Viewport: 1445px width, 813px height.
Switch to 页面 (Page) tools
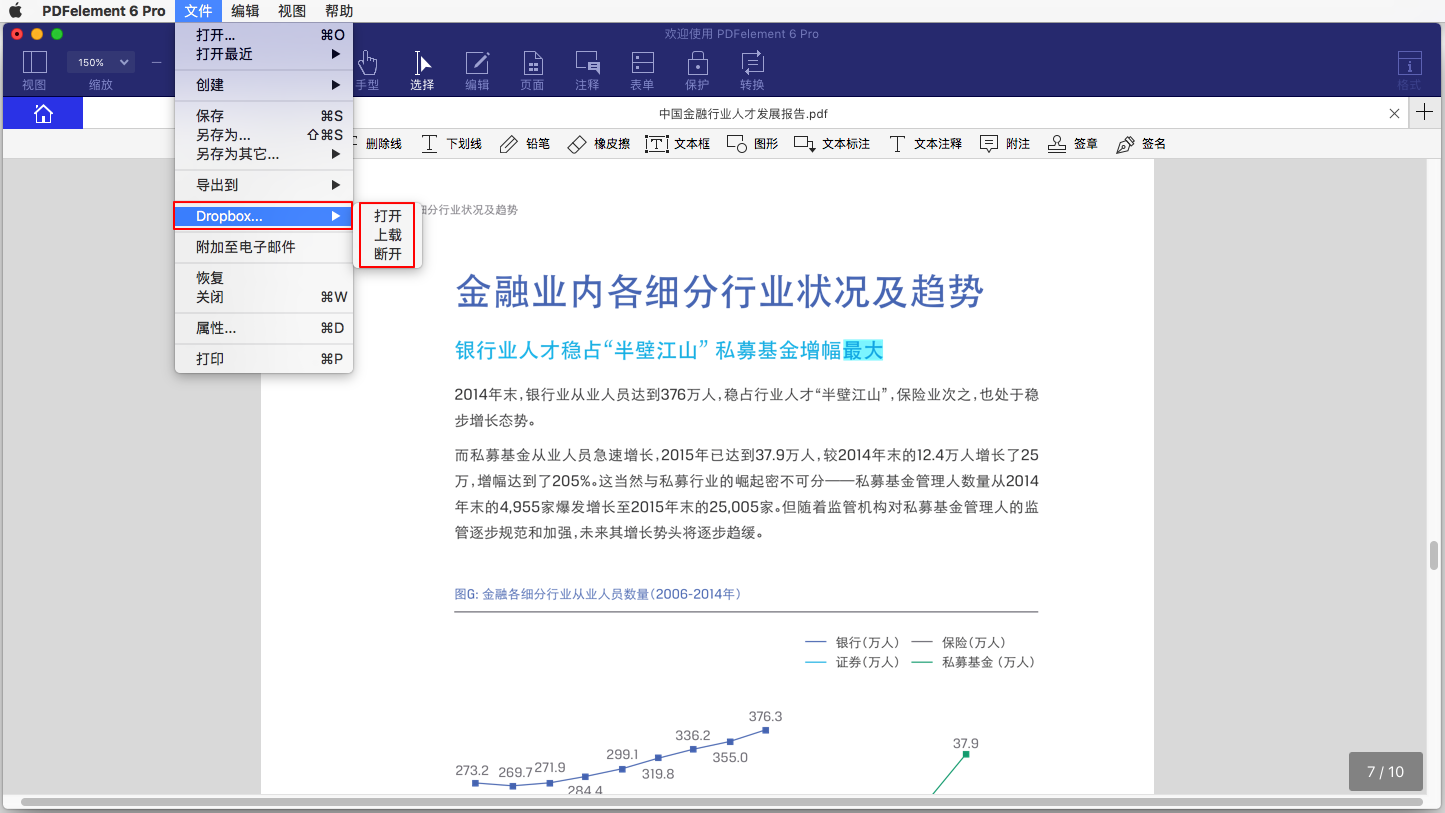pos(532,70)
